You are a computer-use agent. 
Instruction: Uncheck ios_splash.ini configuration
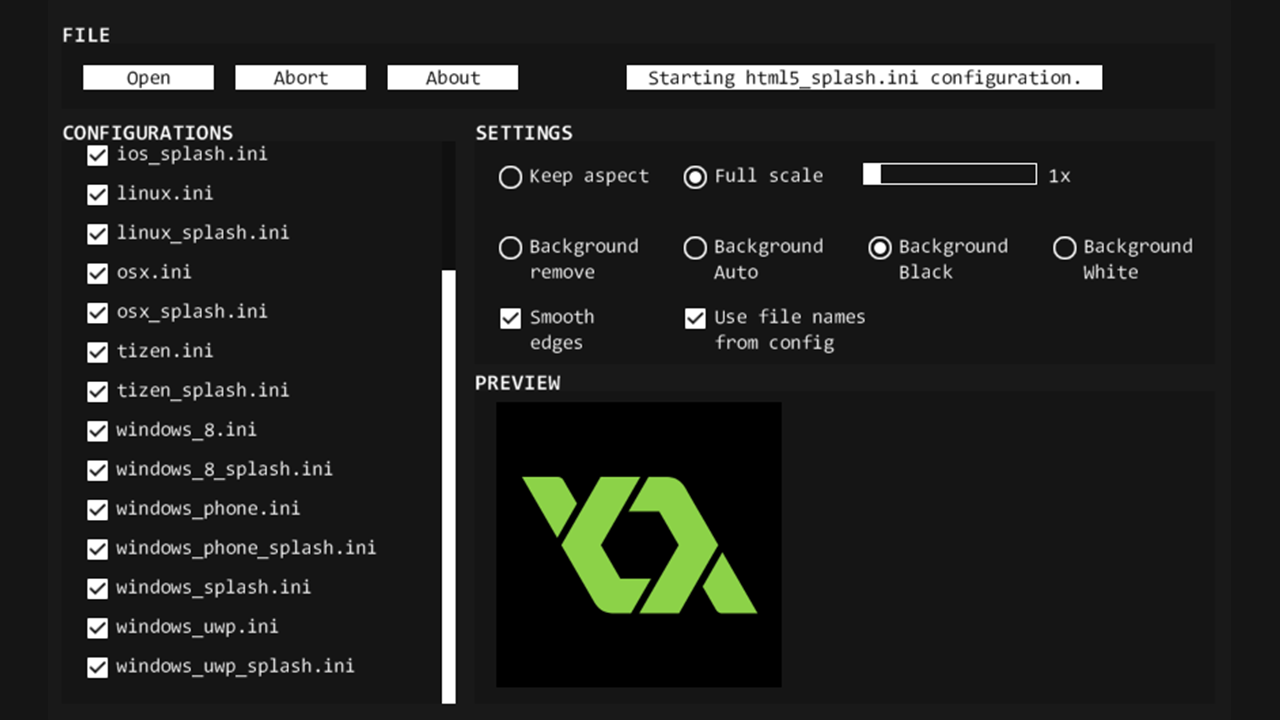click(x=97, y=155)
